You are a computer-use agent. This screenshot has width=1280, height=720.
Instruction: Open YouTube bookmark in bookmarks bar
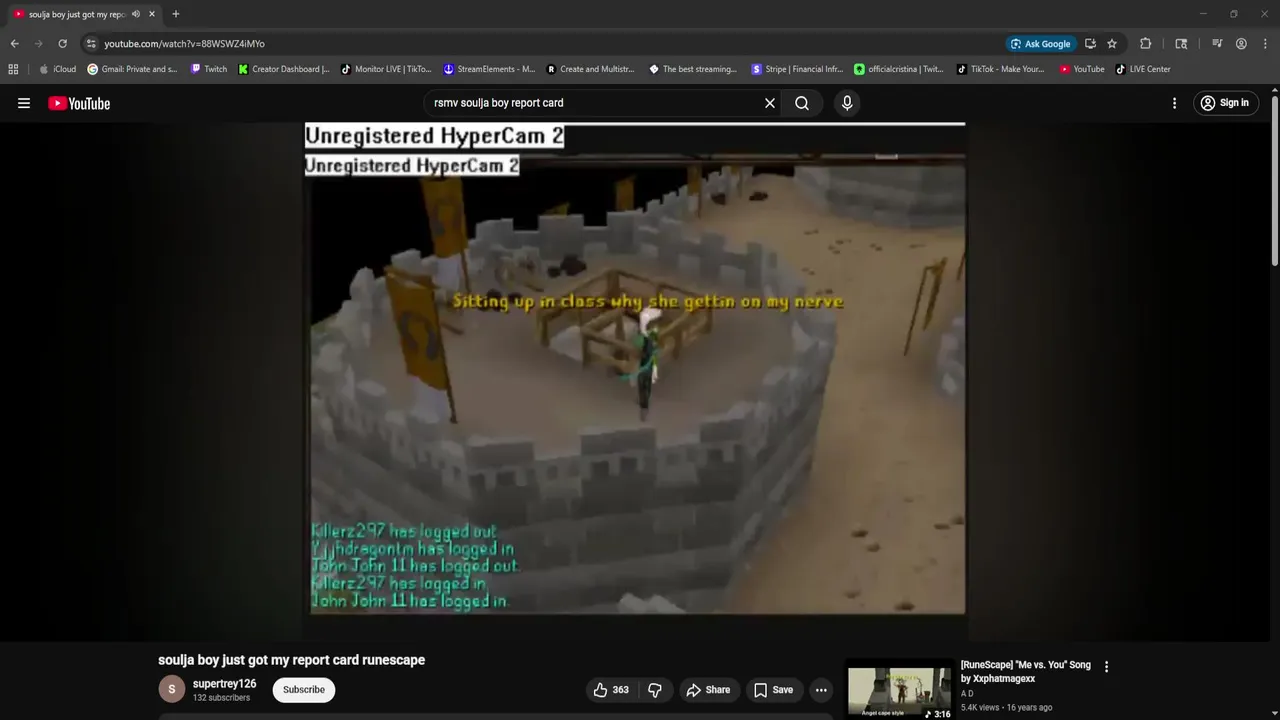tap(1082, 69)
